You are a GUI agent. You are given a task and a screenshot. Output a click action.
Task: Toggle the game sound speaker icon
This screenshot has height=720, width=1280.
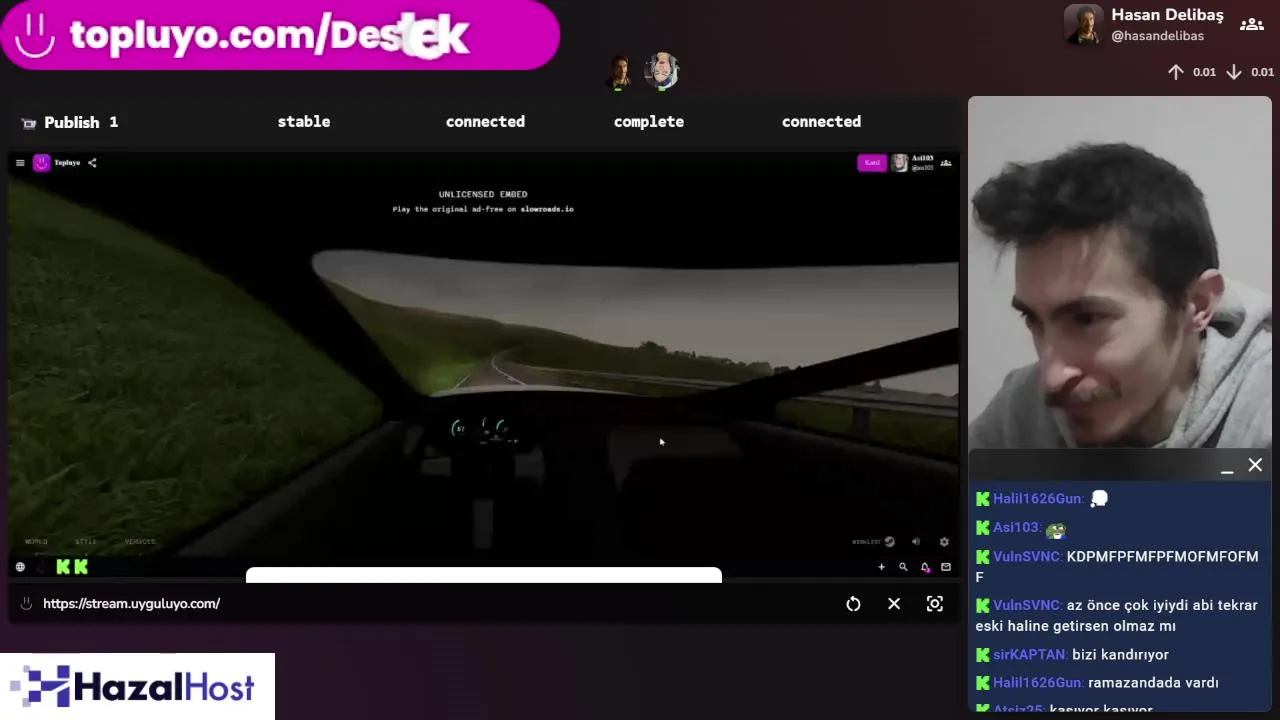[916, 542]
